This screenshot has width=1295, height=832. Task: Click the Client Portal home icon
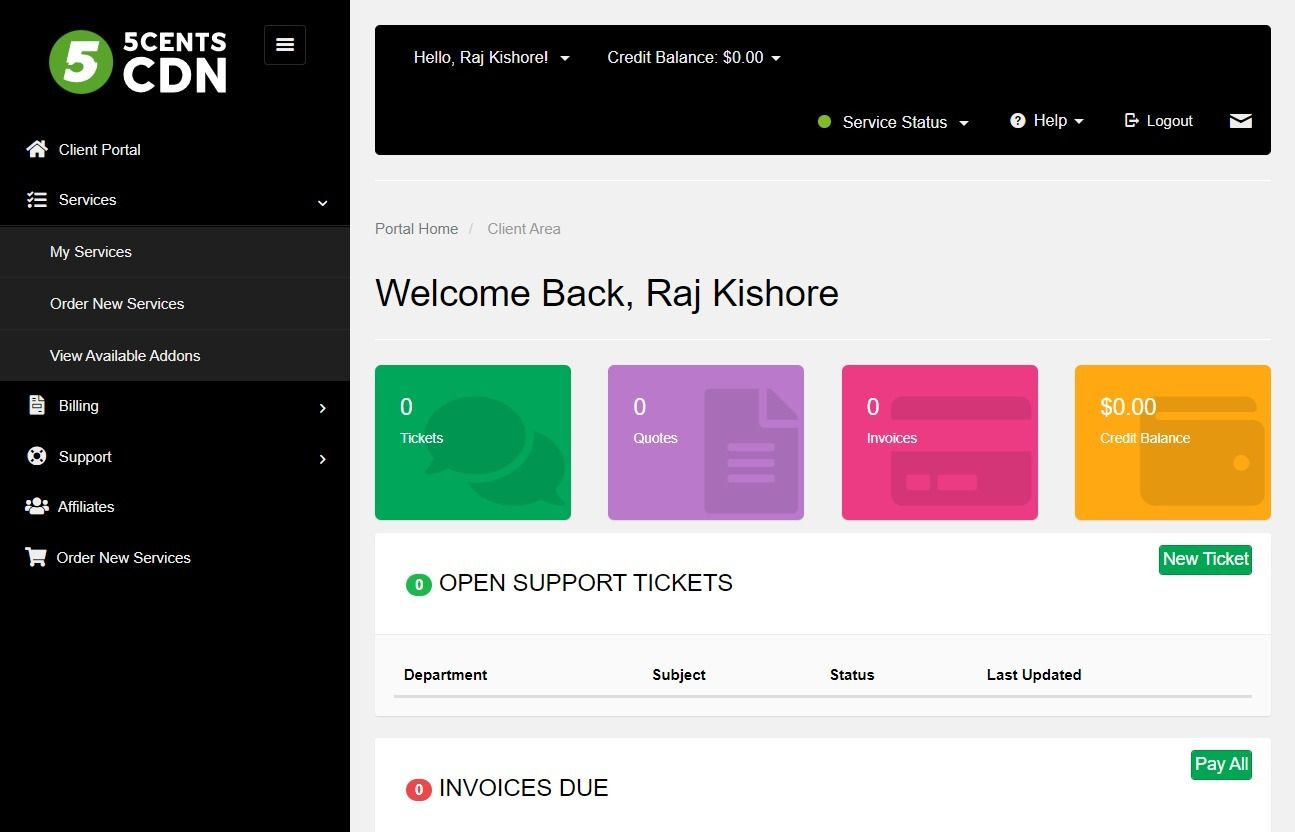tap(37, 149)
